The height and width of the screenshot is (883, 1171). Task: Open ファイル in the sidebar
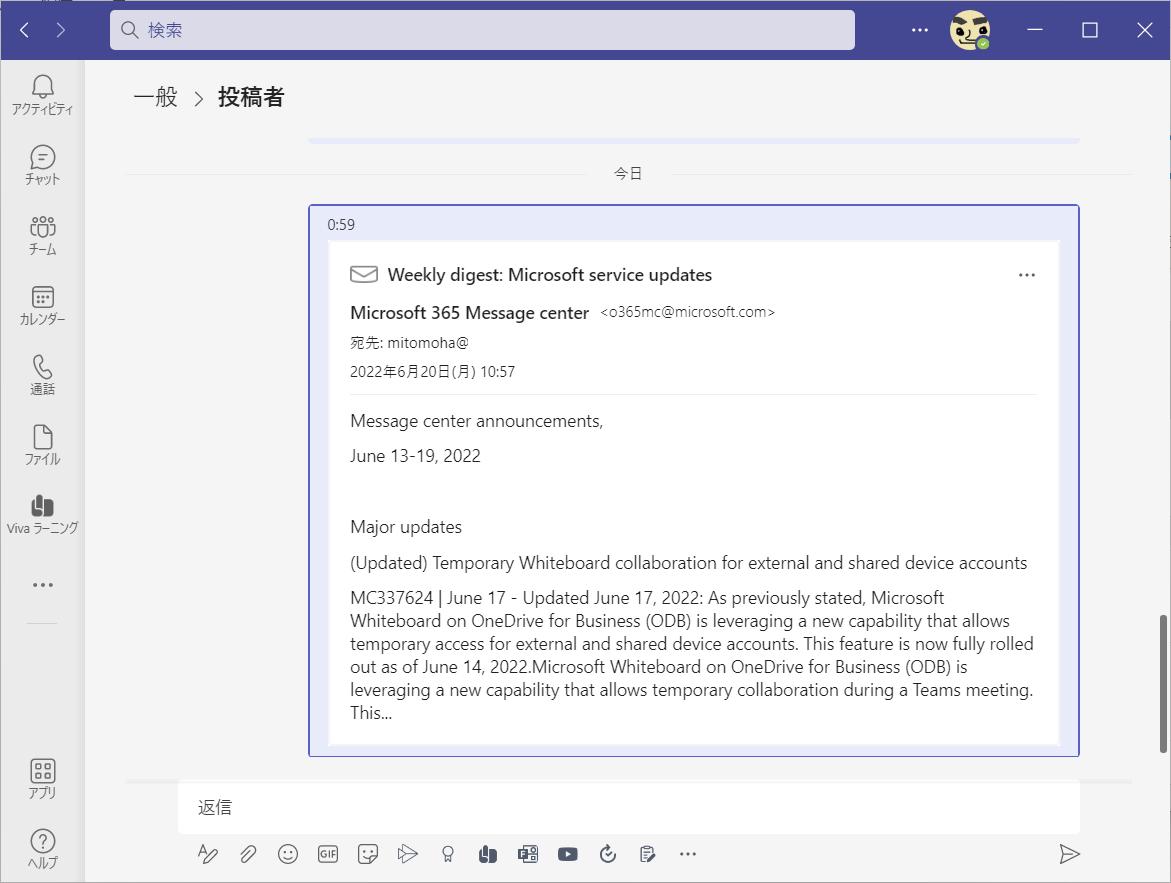click(x=43, y=445)
